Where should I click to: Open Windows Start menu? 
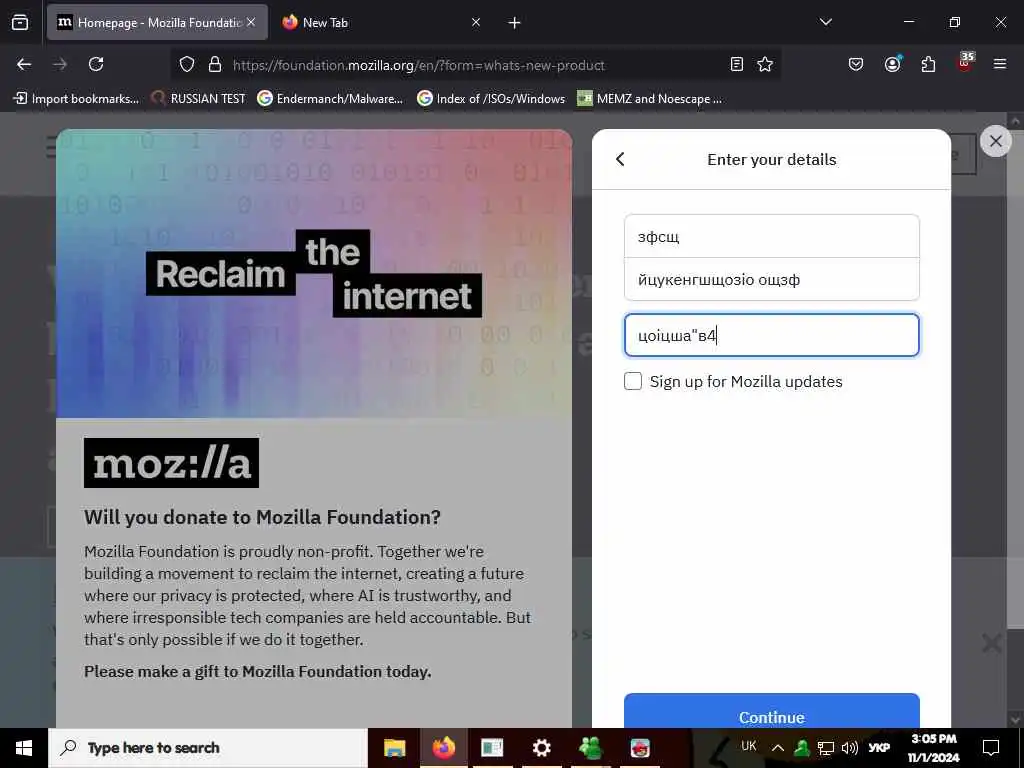pos(24,748)
